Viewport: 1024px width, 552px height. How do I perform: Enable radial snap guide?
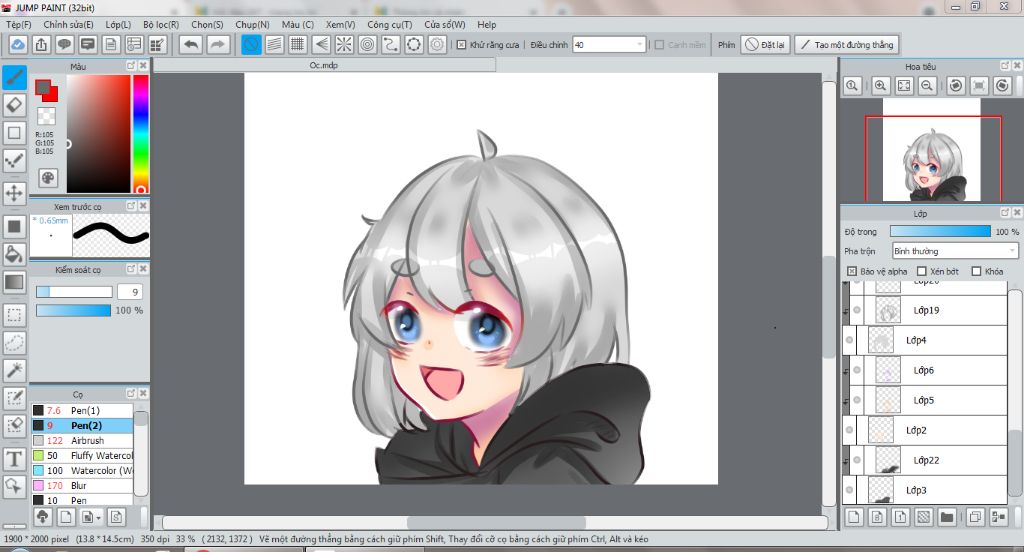pyautogui.click(x=344, y=44)
